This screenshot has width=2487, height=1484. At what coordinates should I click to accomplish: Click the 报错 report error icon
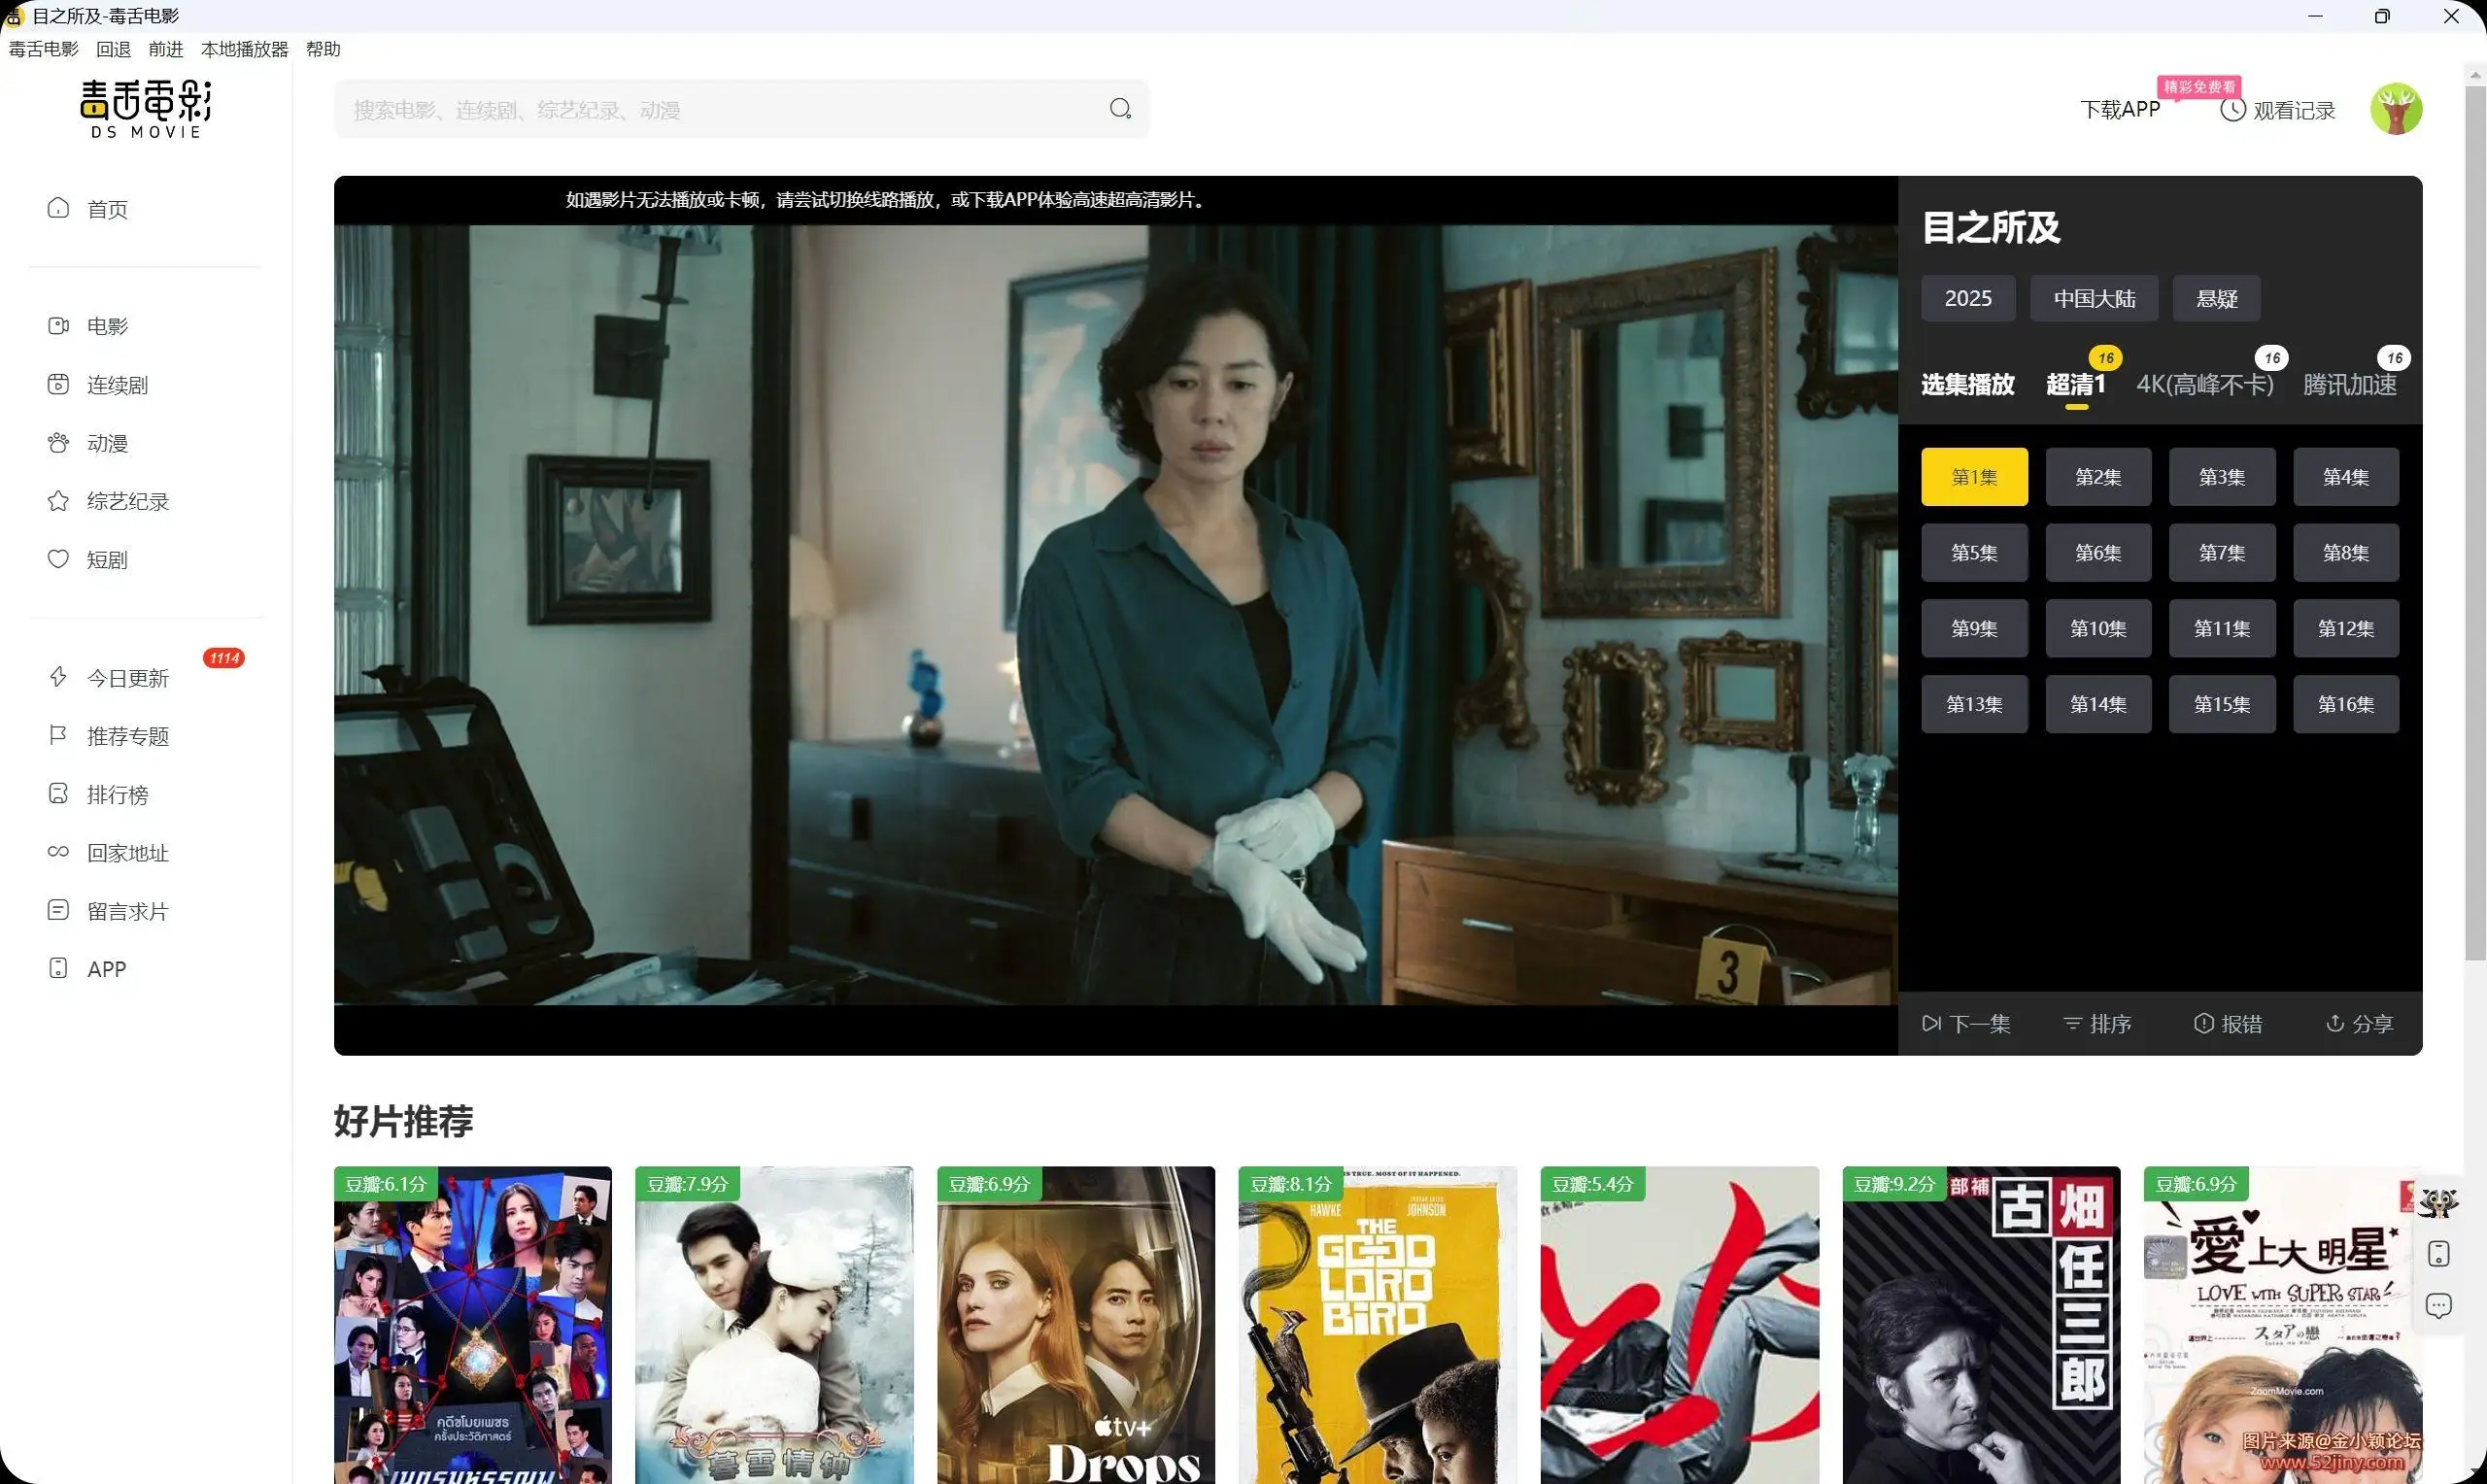click(2203, 1023)
